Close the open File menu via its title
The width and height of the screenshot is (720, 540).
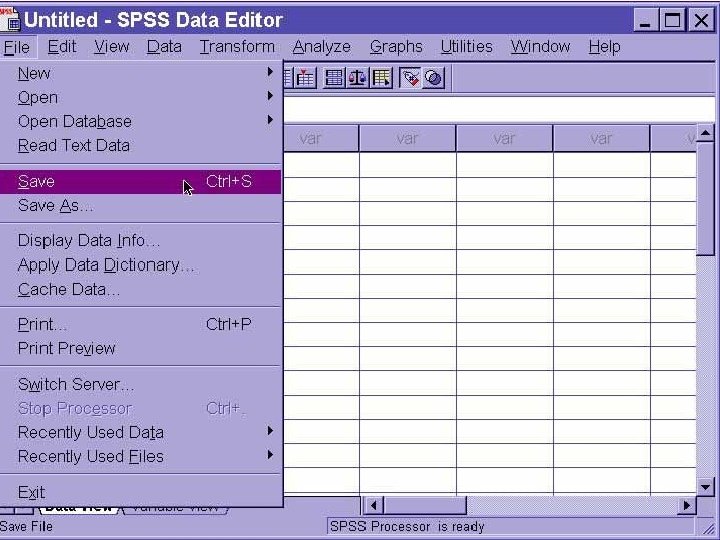coord(17,47)
